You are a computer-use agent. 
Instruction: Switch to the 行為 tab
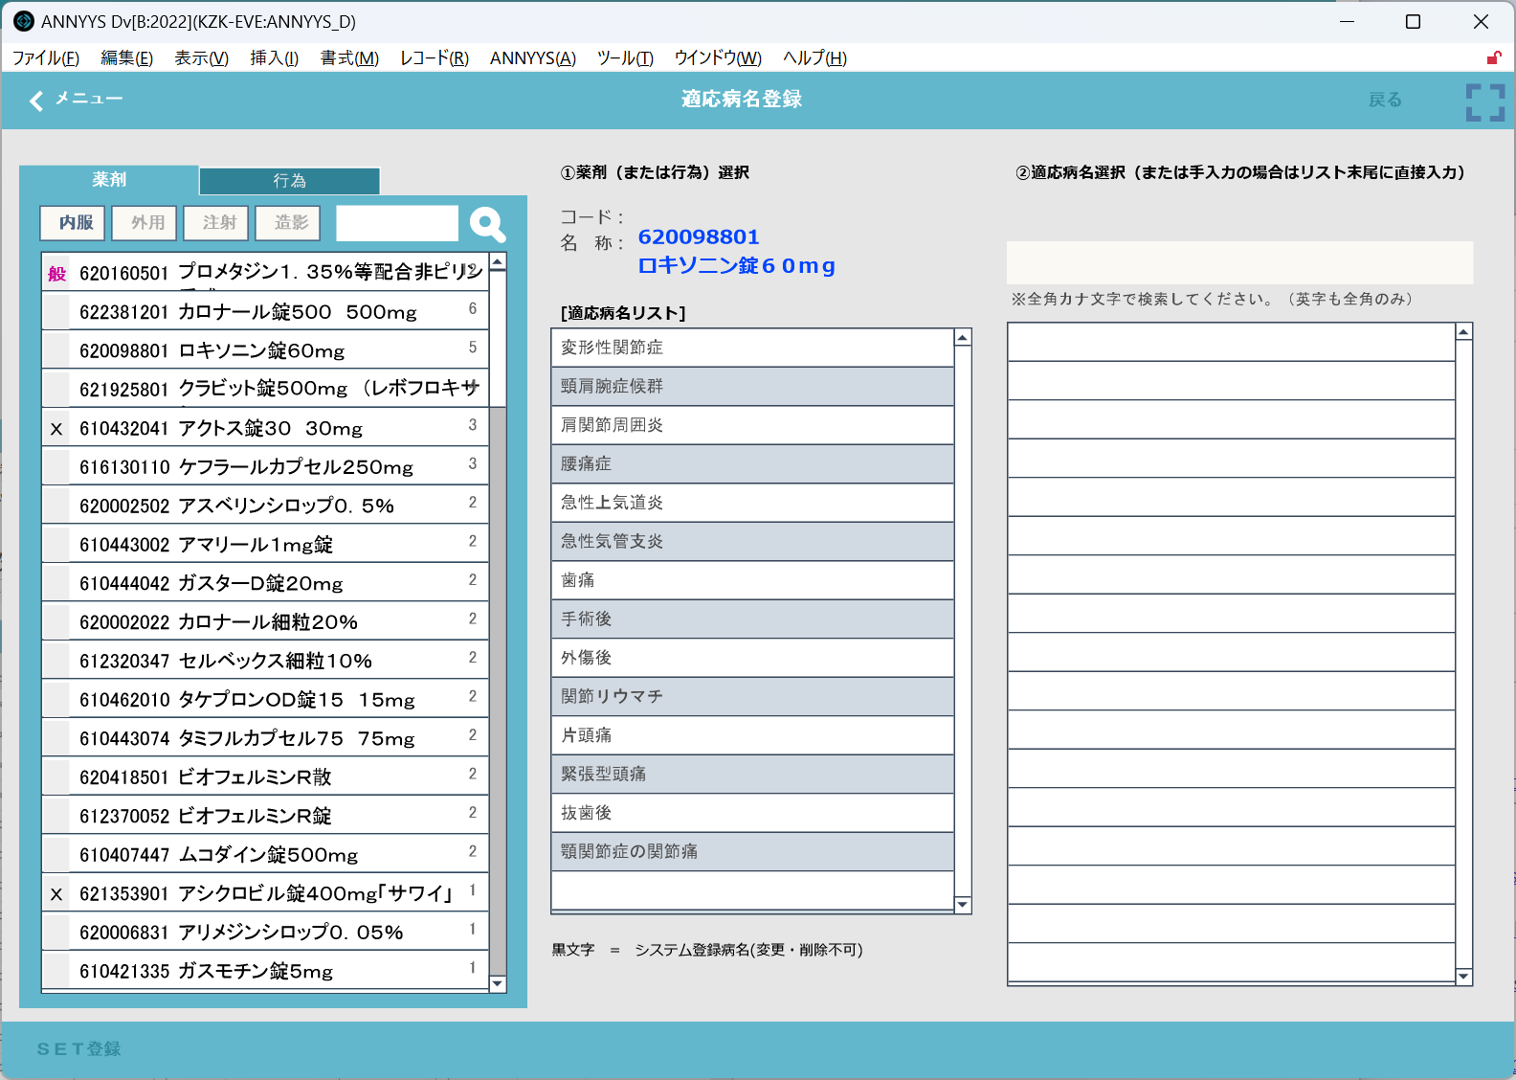click(289, 181)
